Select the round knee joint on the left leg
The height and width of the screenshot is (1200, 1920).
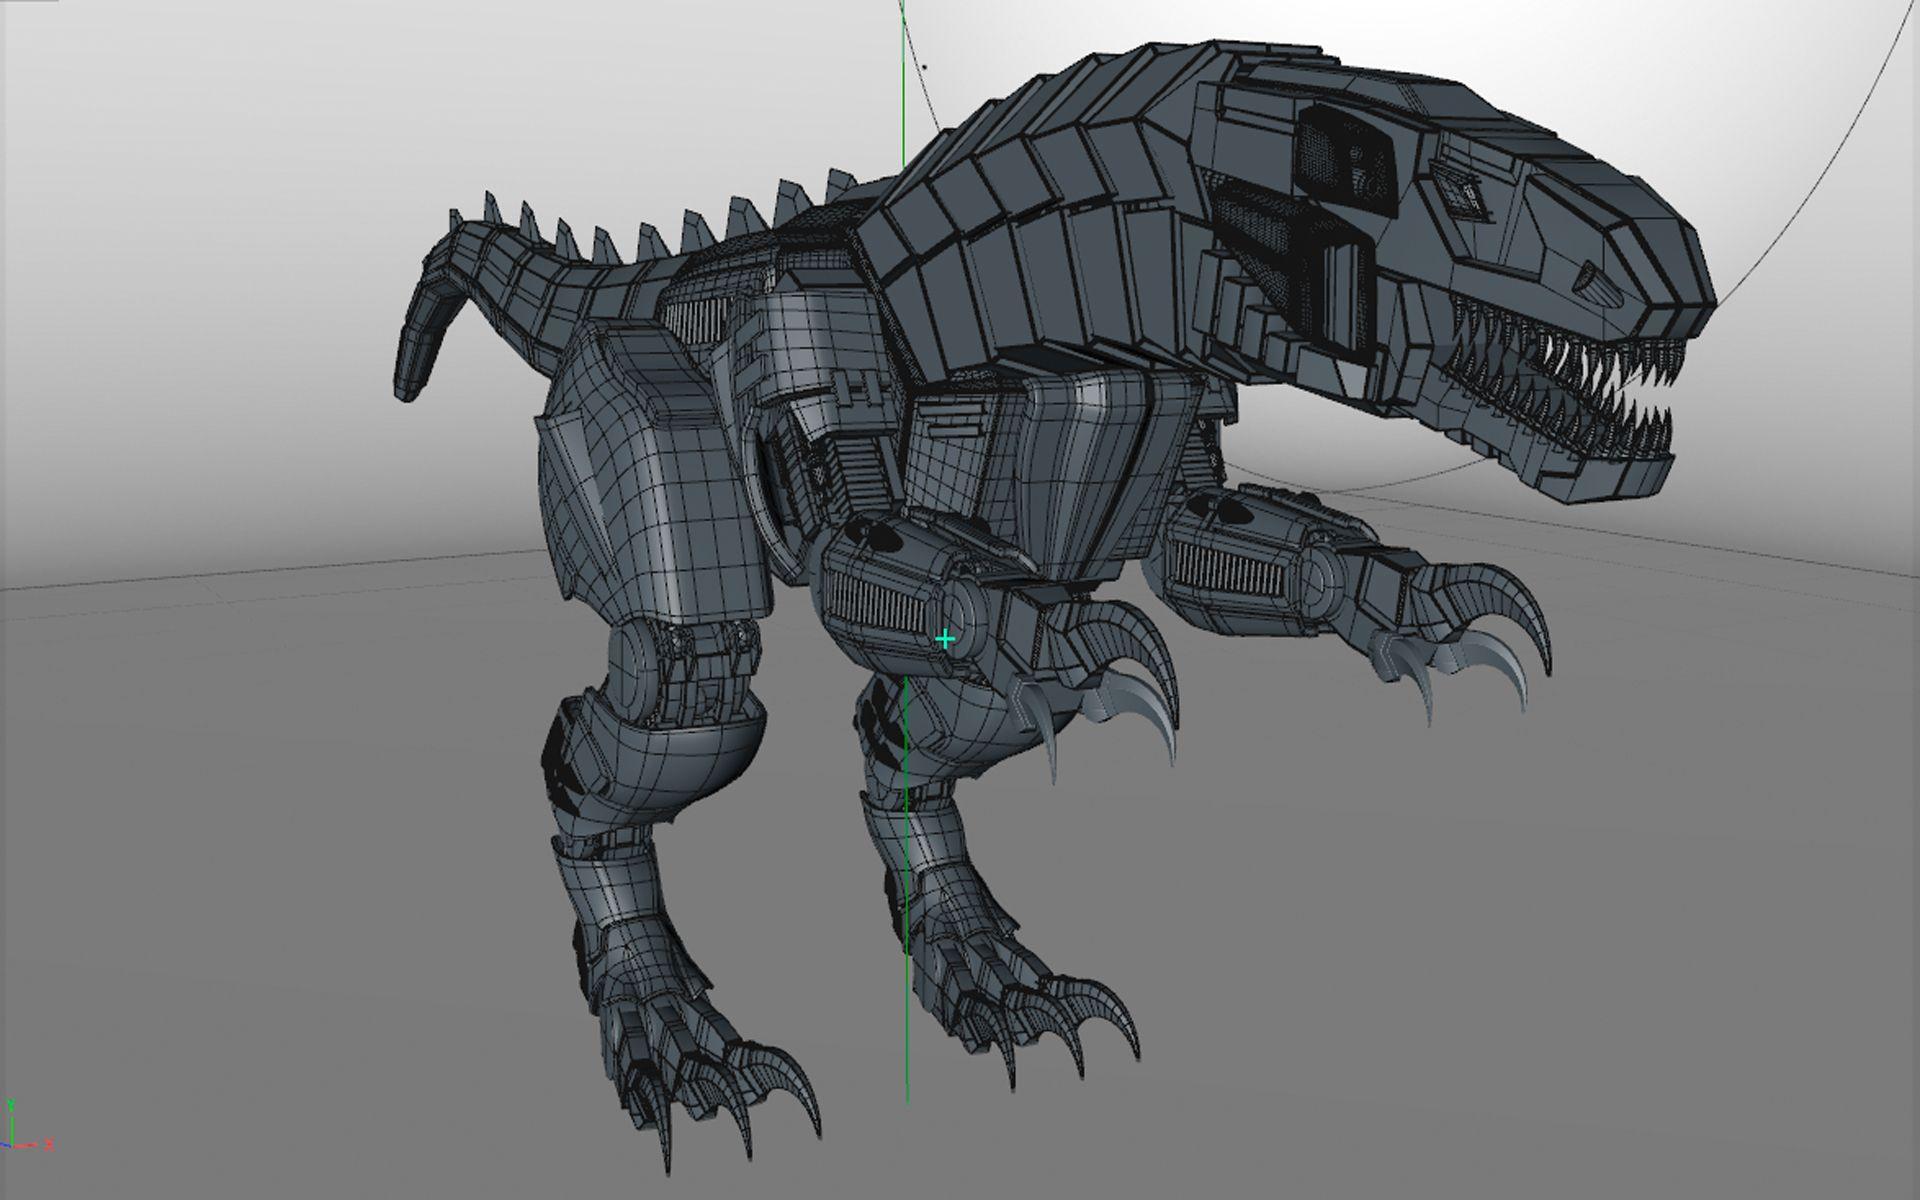pos(632,665)
